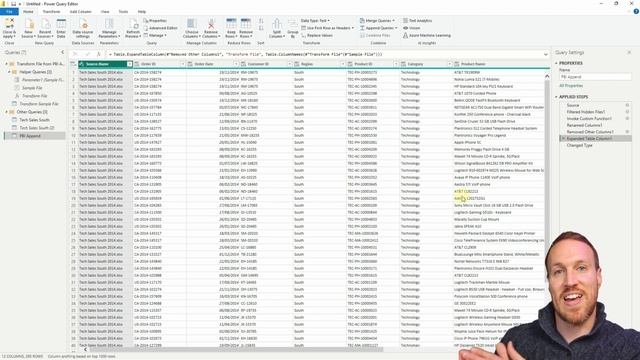Select the Sample File query

tap(32, 88)
